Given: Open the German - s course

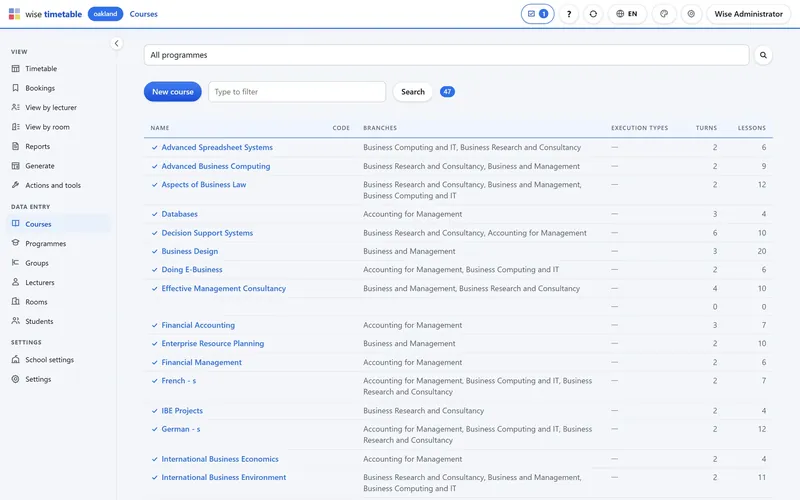Looking at the screenshot, I should (x=181, y=429).
